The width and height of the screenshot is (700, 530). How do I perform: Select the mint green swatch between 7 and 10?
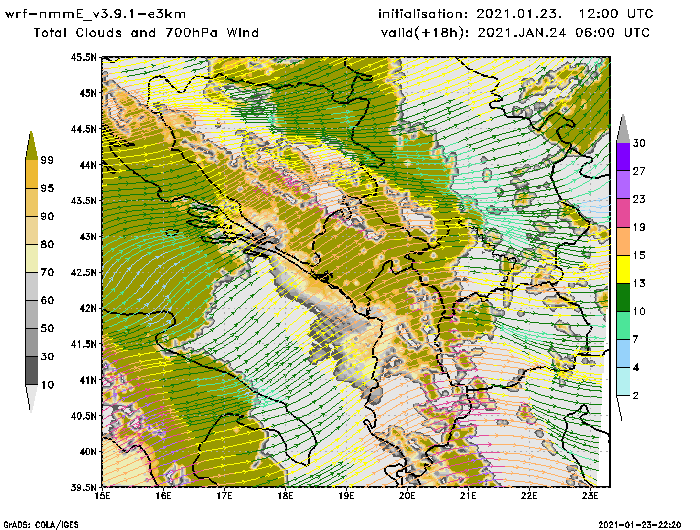[623, 326]
